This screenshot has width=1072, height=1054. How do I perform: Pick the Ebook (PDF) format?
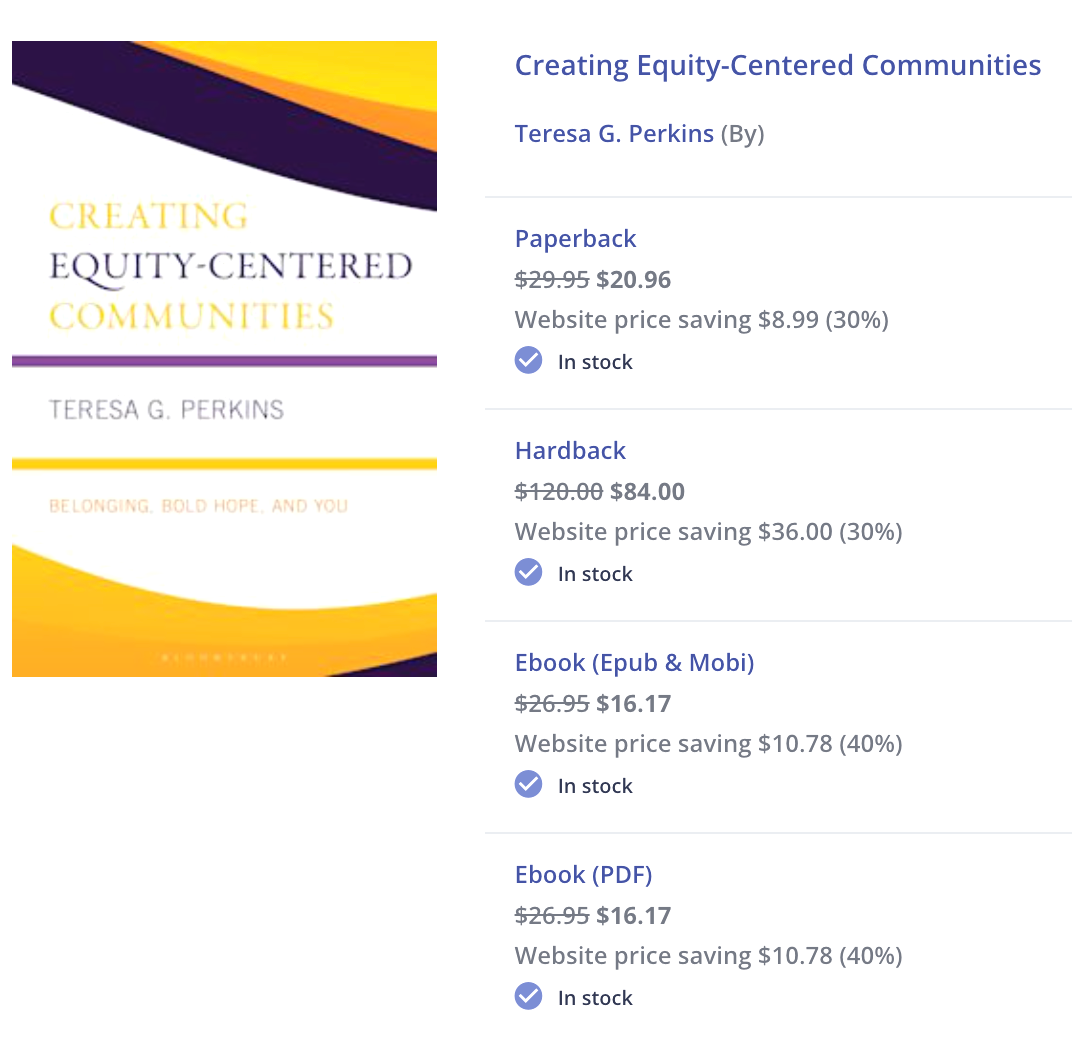(583, 875)
